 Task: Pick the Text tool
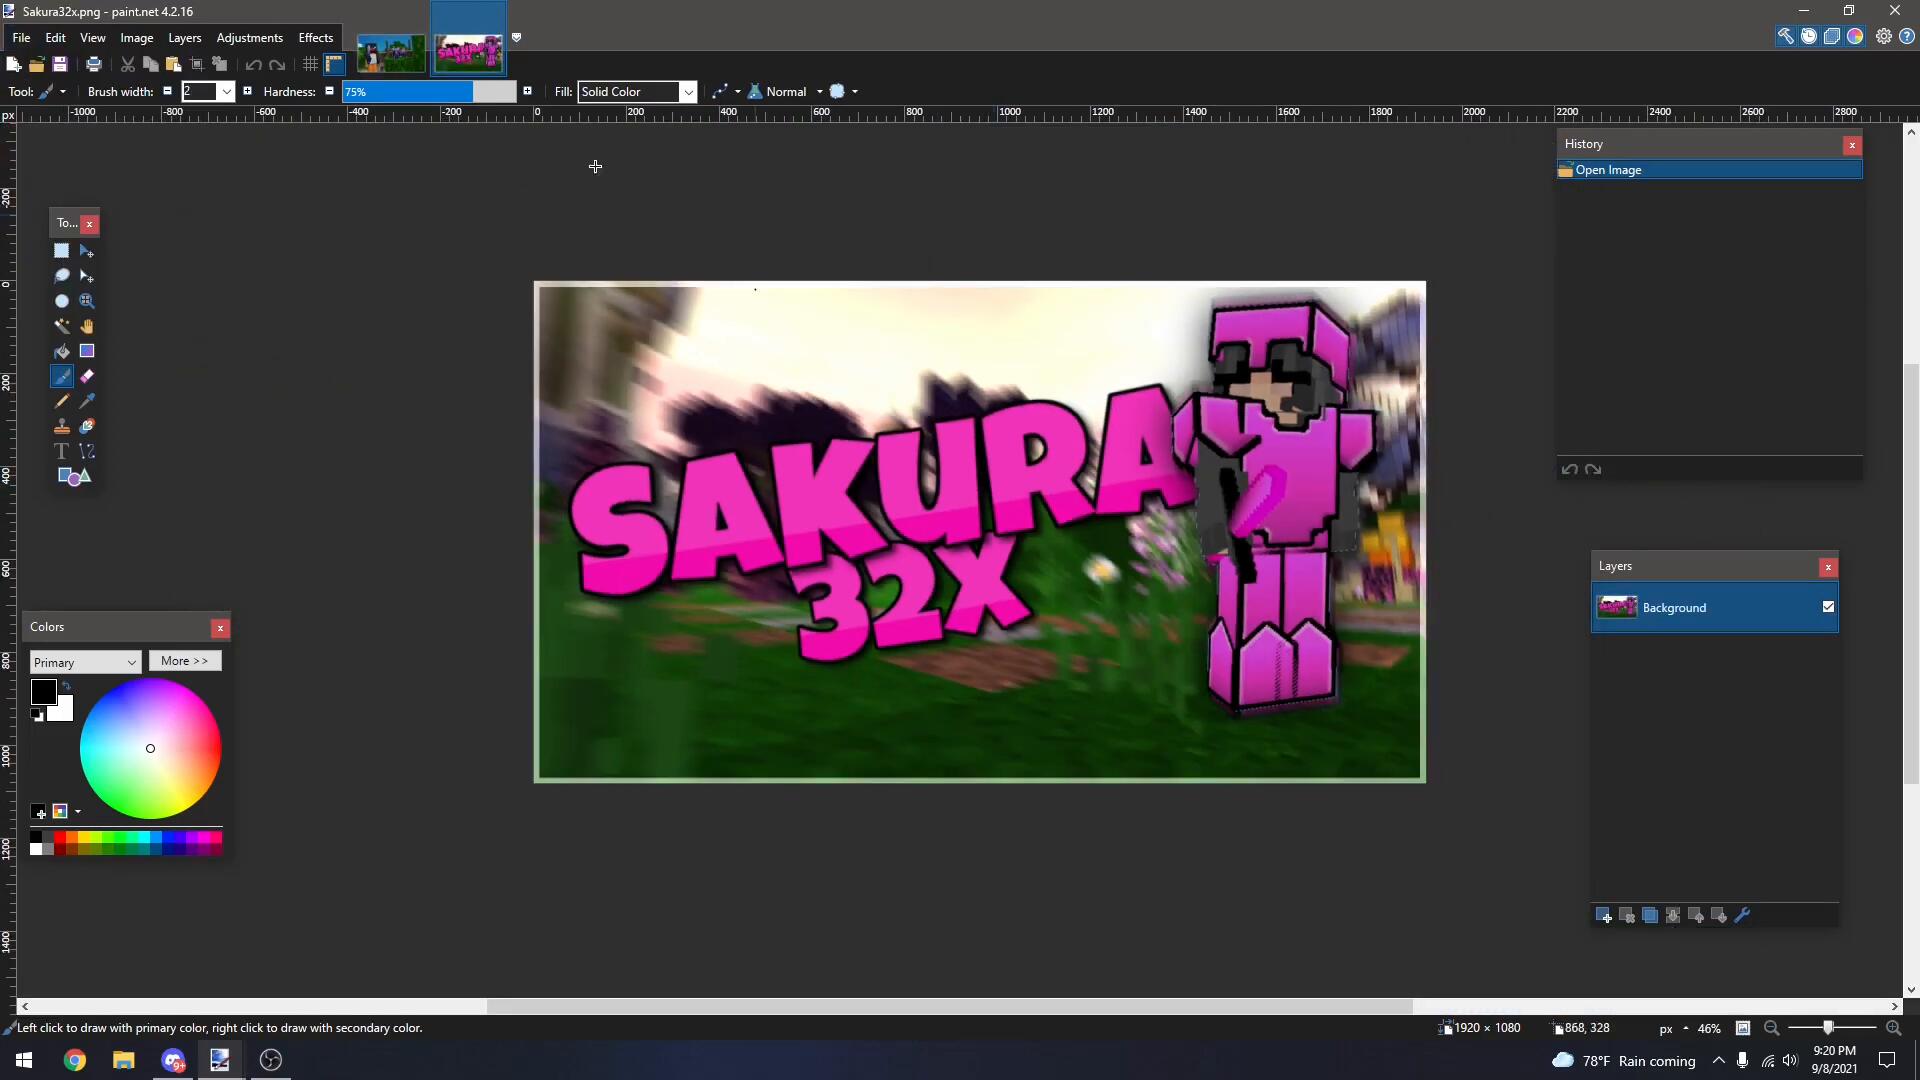pyautogui.click(x=62, y=451)
